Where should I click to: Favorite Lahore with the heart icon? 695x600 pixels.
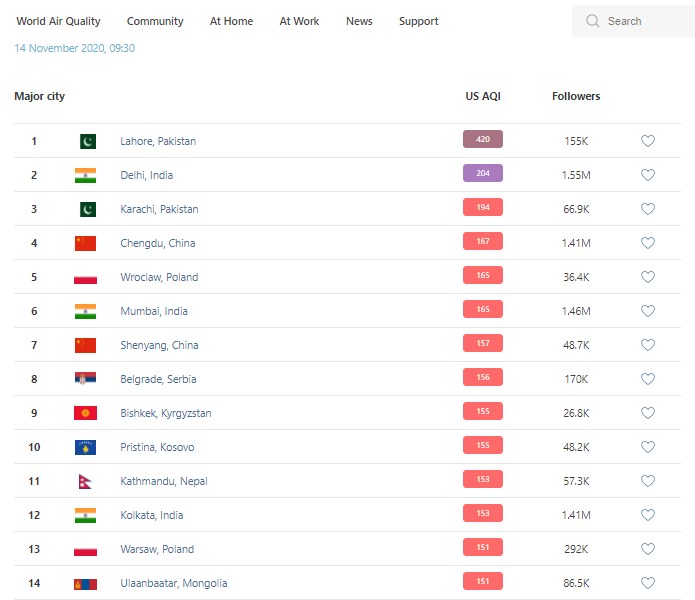tap(648, 141)
